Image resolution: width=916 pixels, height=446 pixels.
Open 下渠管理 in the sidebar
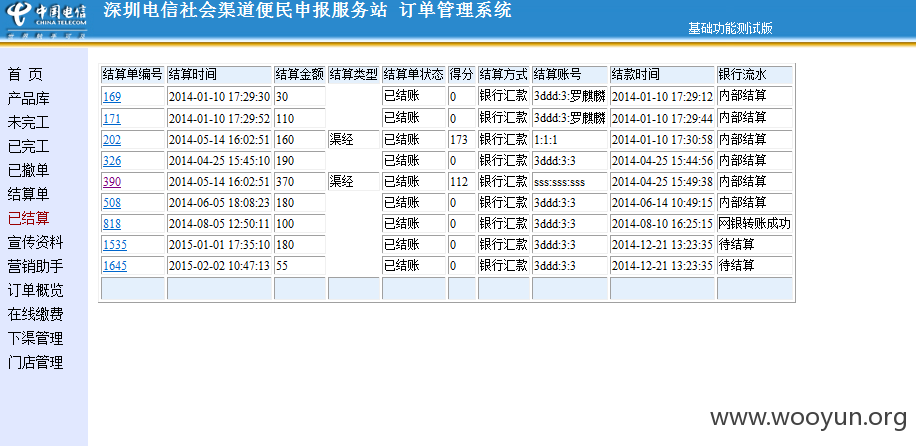click(35, 338)
